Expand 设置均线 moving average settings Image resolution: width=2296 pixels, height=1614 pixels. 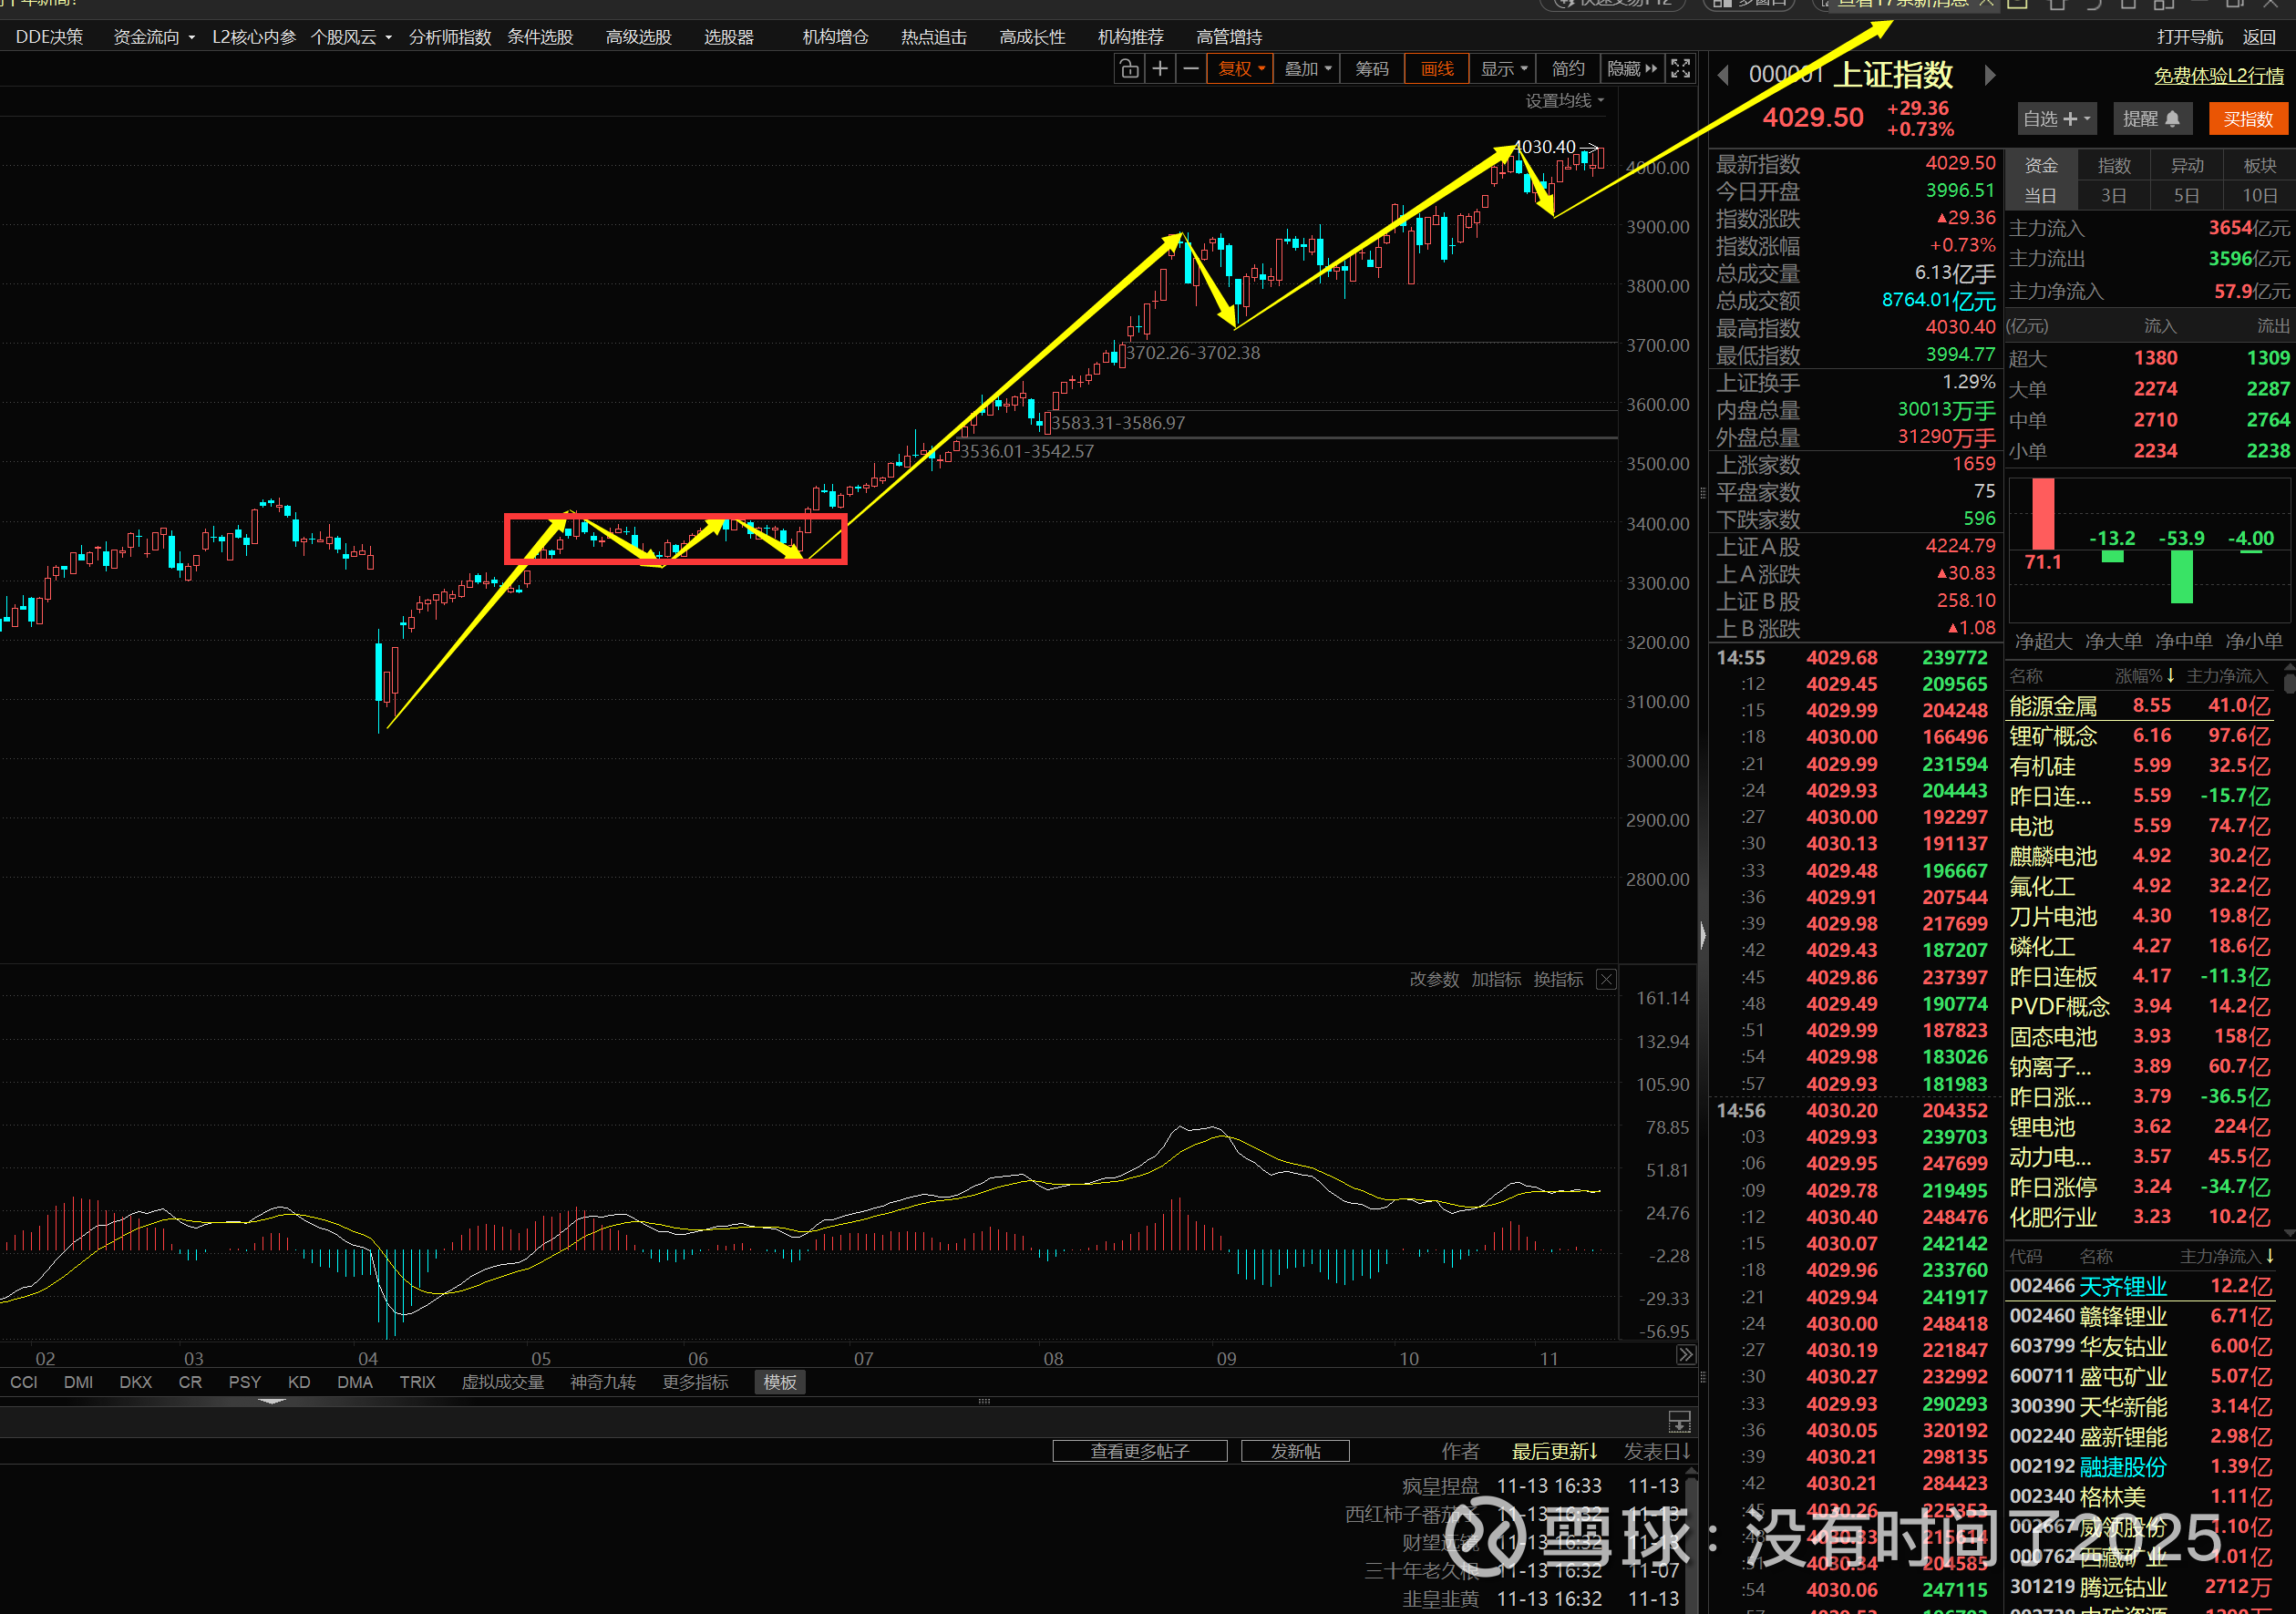(1564, 101)
